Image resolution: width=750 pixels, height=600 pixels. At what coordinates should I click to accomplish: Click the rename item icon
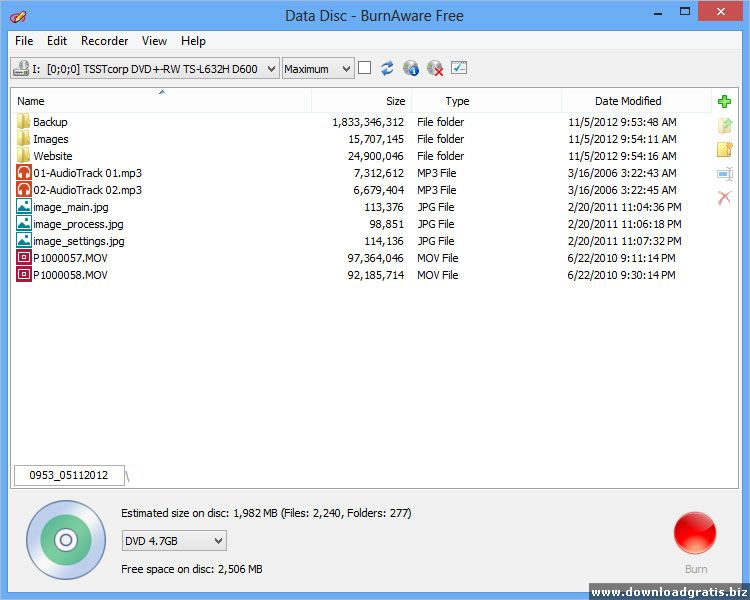[x=725, y=174]
